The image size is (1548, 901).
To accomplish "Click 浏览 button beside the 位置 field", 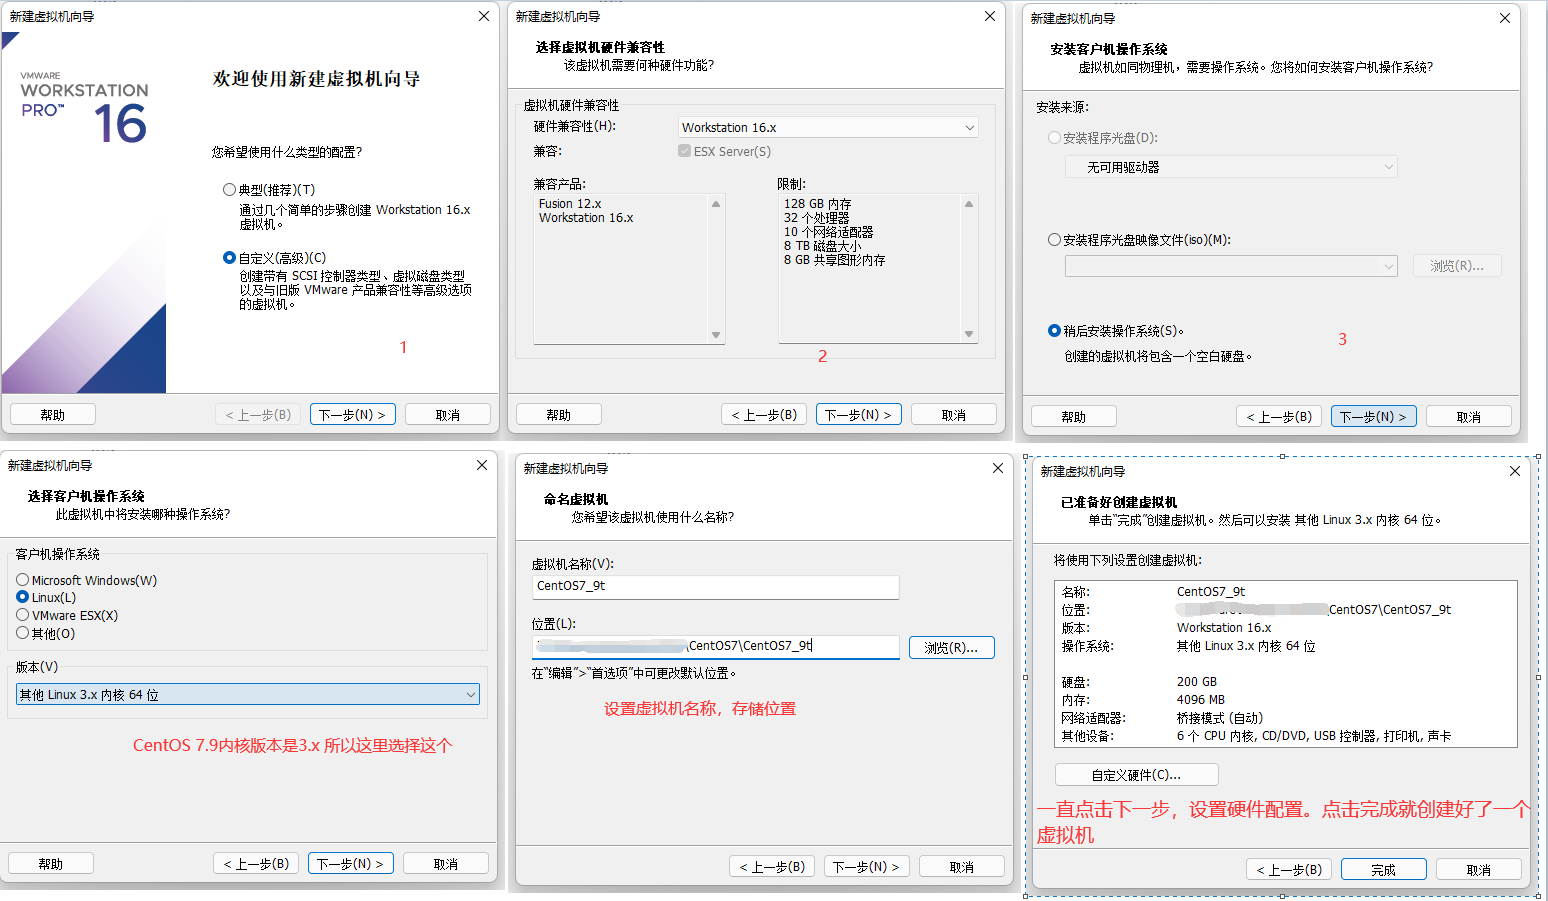I will pos(951,648).
